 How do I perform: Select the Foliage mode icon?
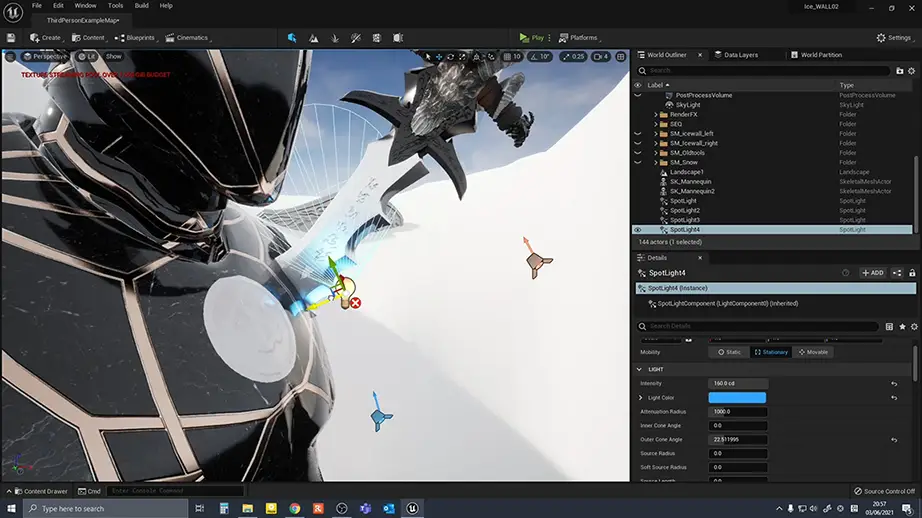(x=335, y=38)
